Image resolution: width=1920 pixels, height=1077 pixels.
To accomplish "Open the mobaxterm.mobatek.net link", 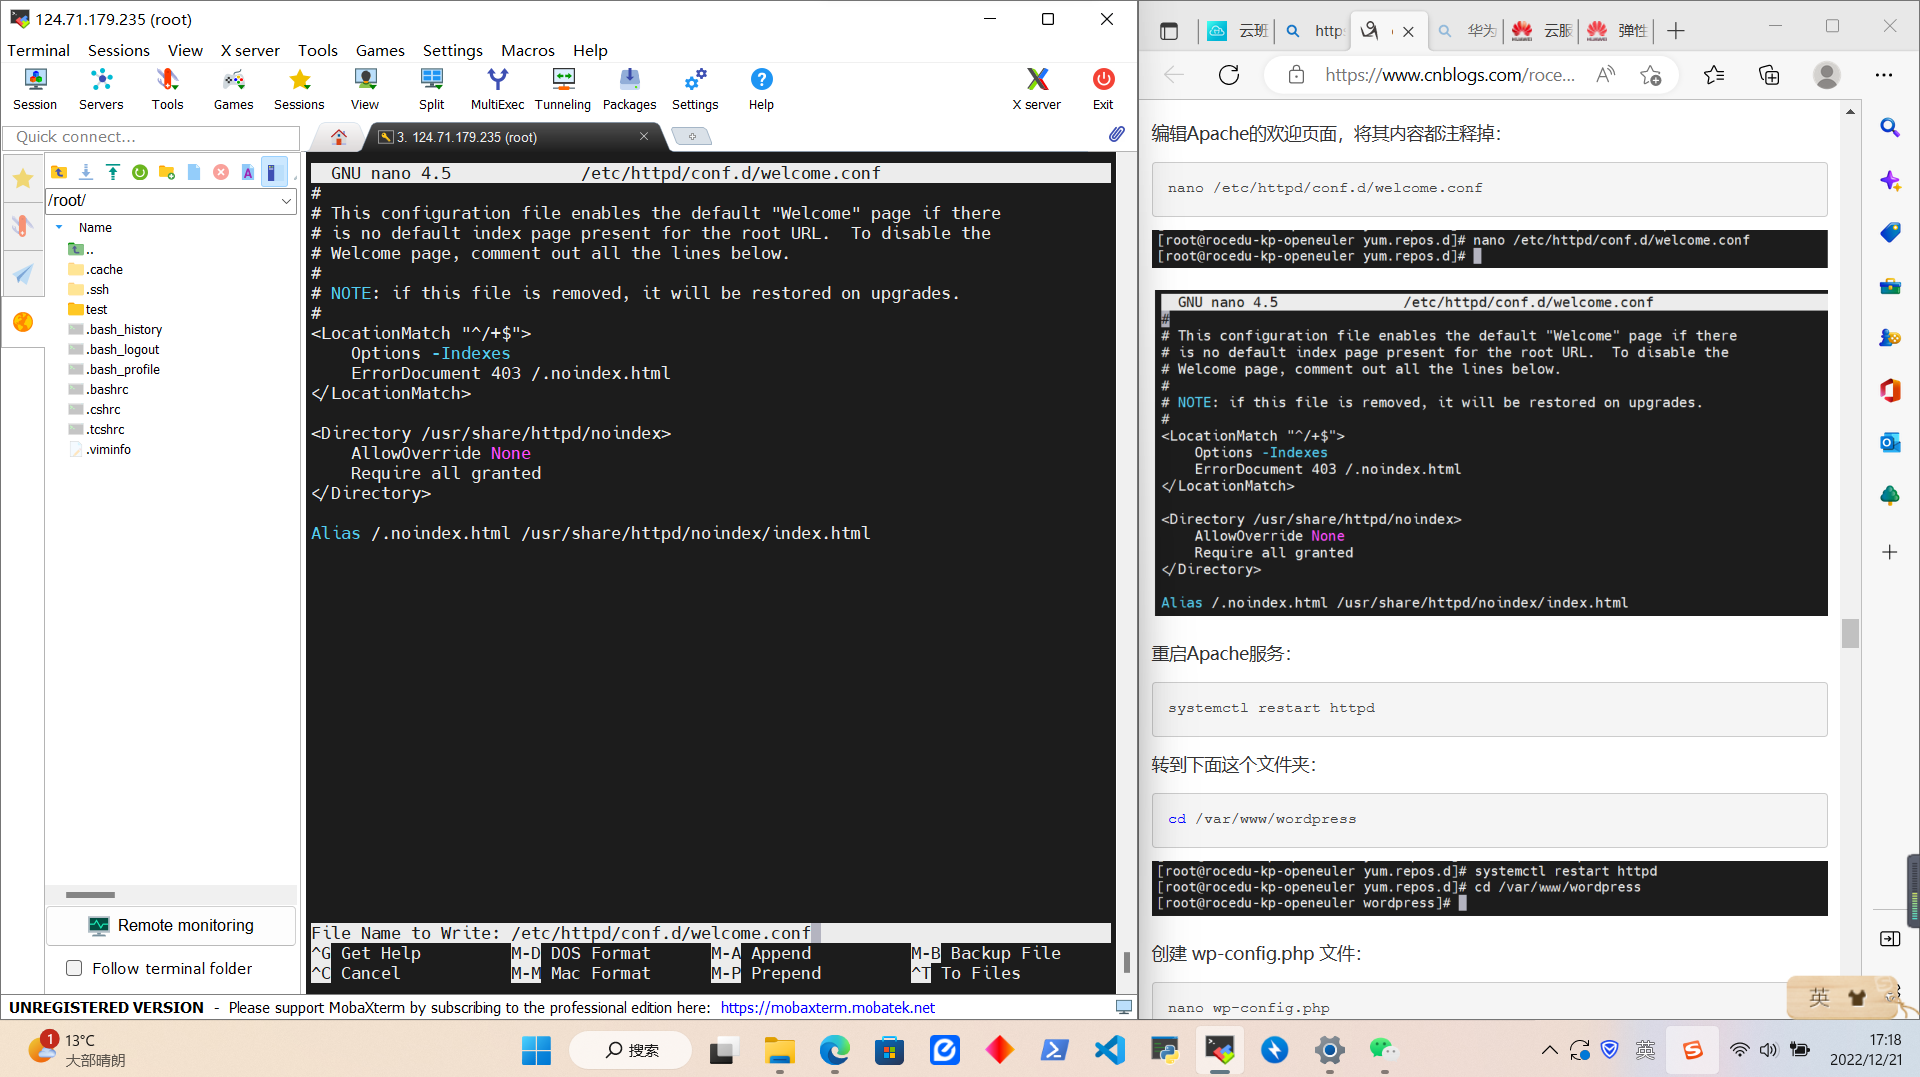I will (828, 1007).
